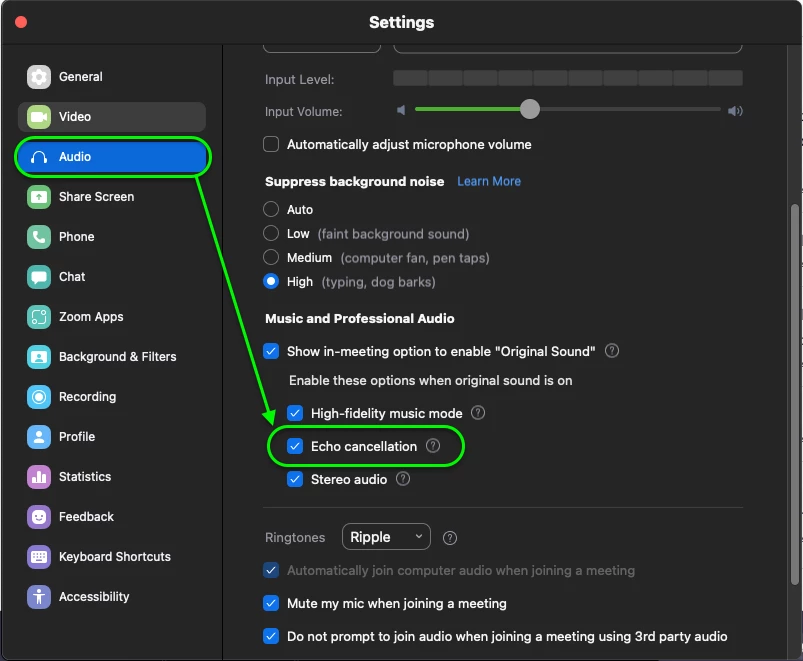Click help icon next to Stereo audio
The width and height of the screenshot is (803, 661).
pos(403,479)
